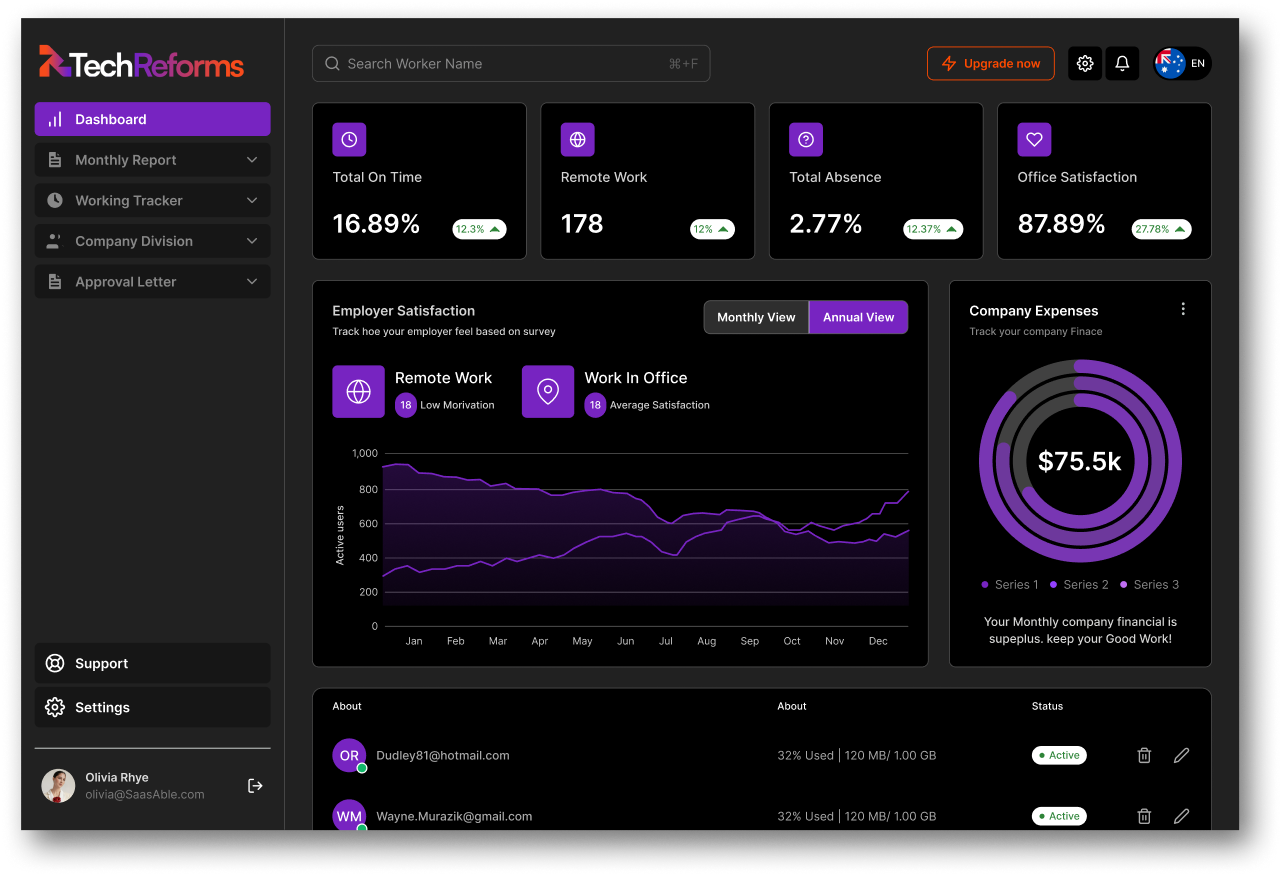
Task: Click the clock icon in Total On Time card
Action: 349,140
